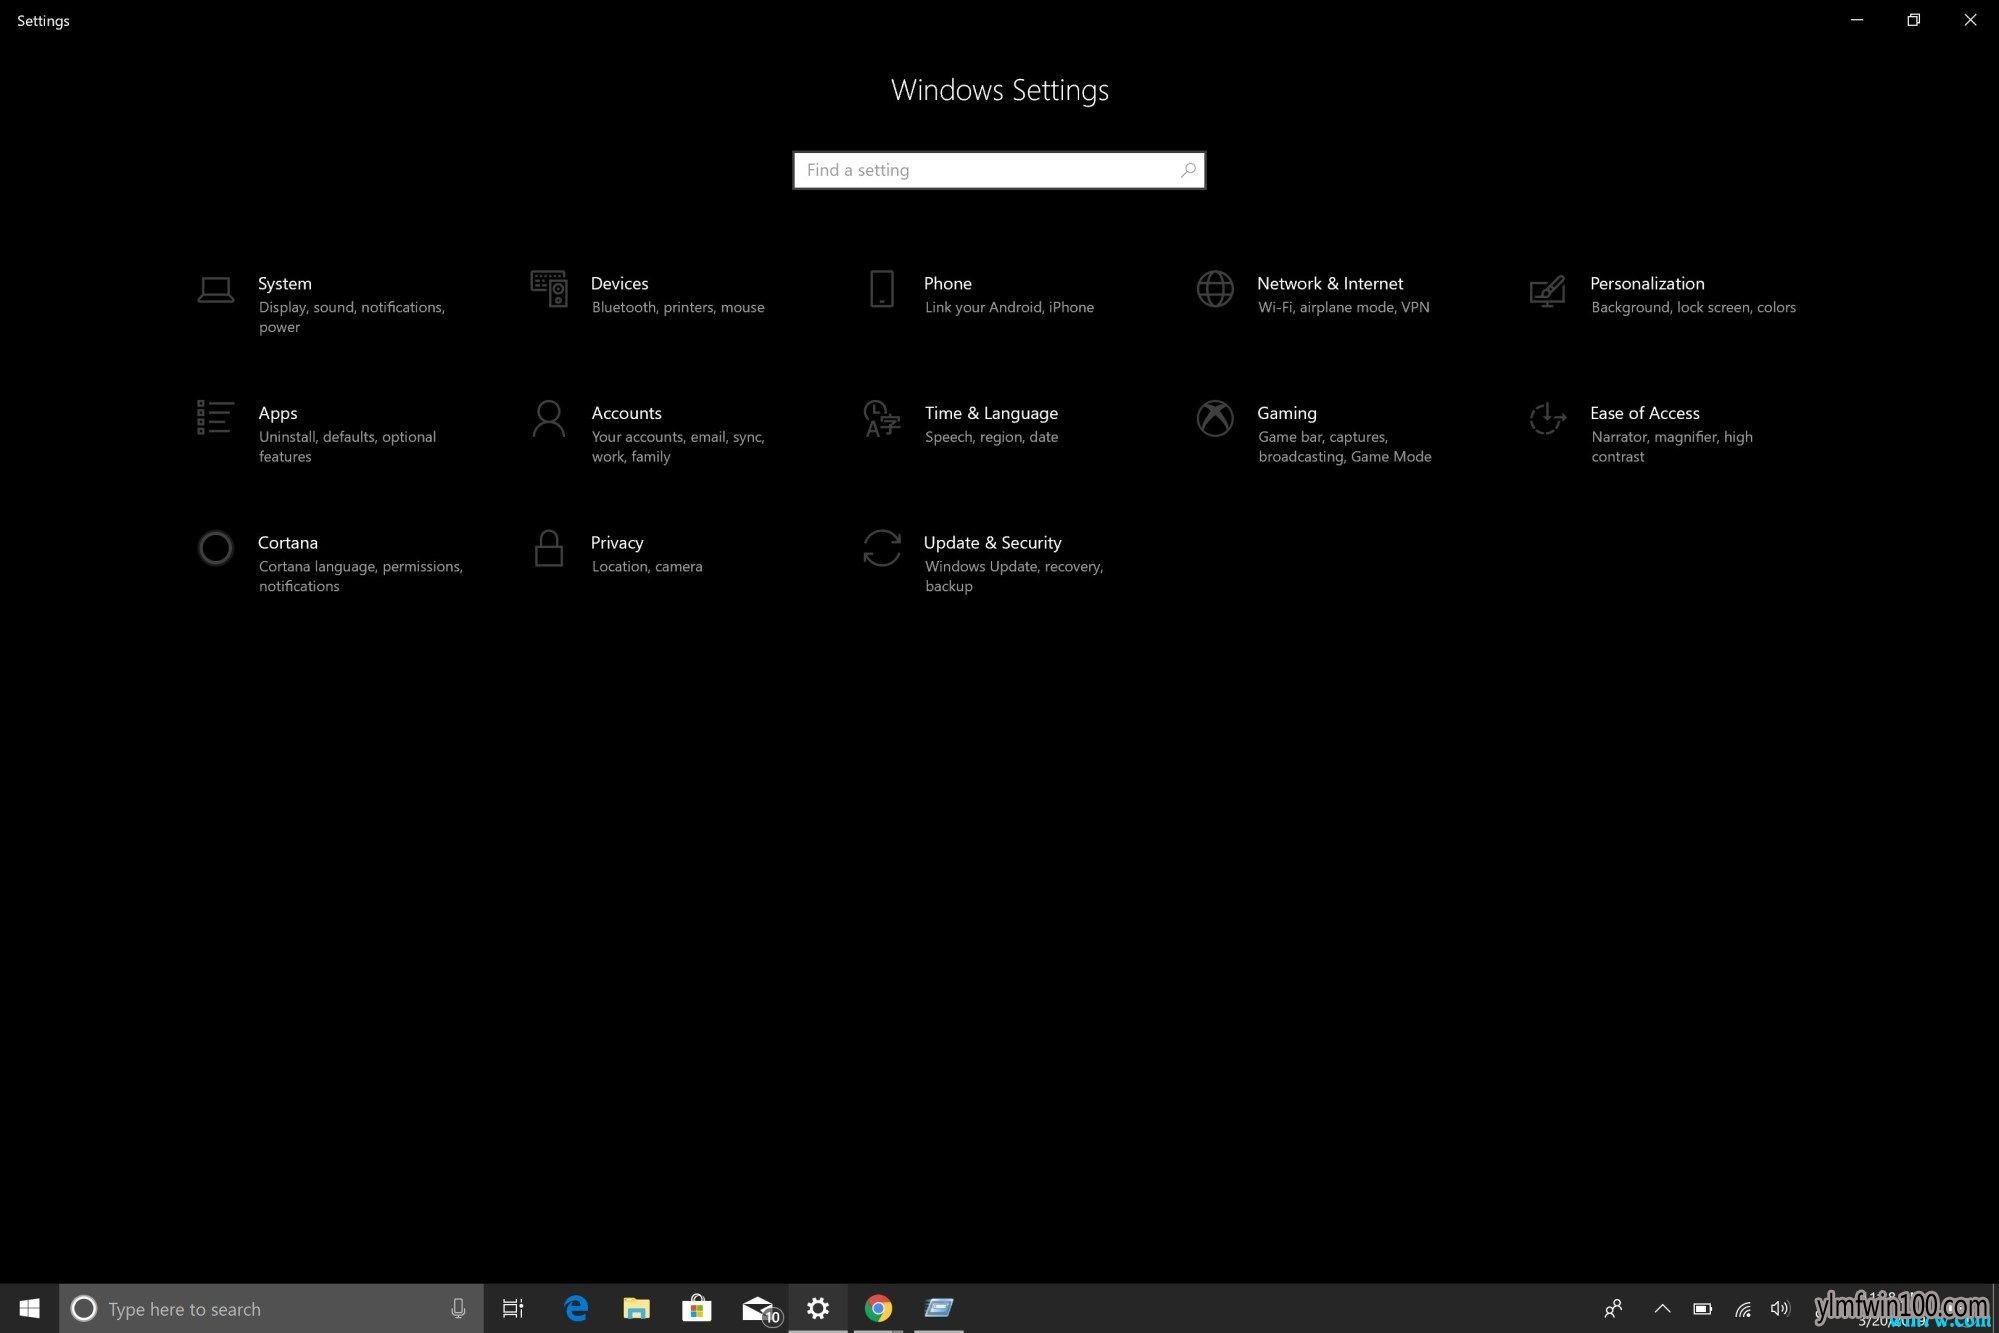Select Phone link Android iPhone settings
1999x1333 pixels.
(998, 293)
